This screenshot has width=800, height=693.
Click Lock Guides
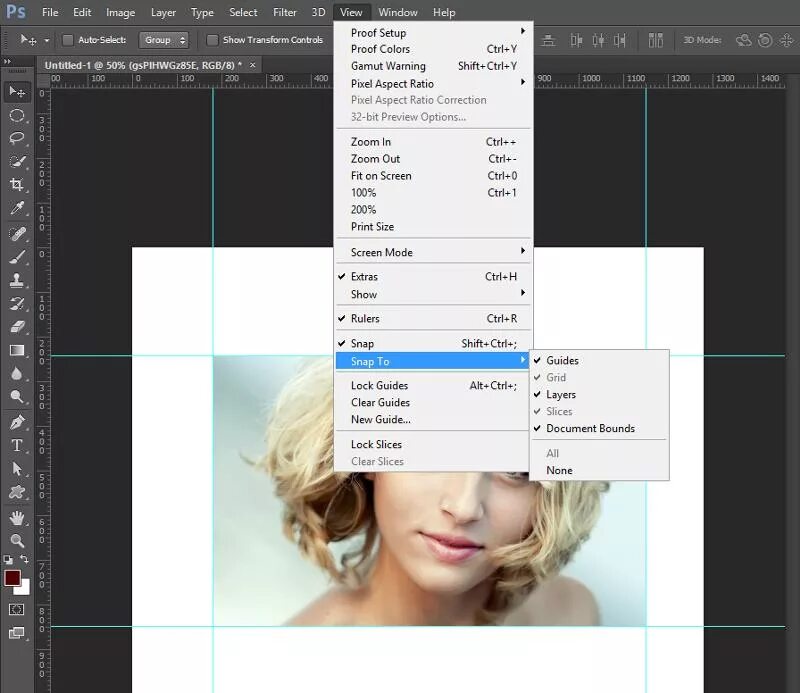434,385
